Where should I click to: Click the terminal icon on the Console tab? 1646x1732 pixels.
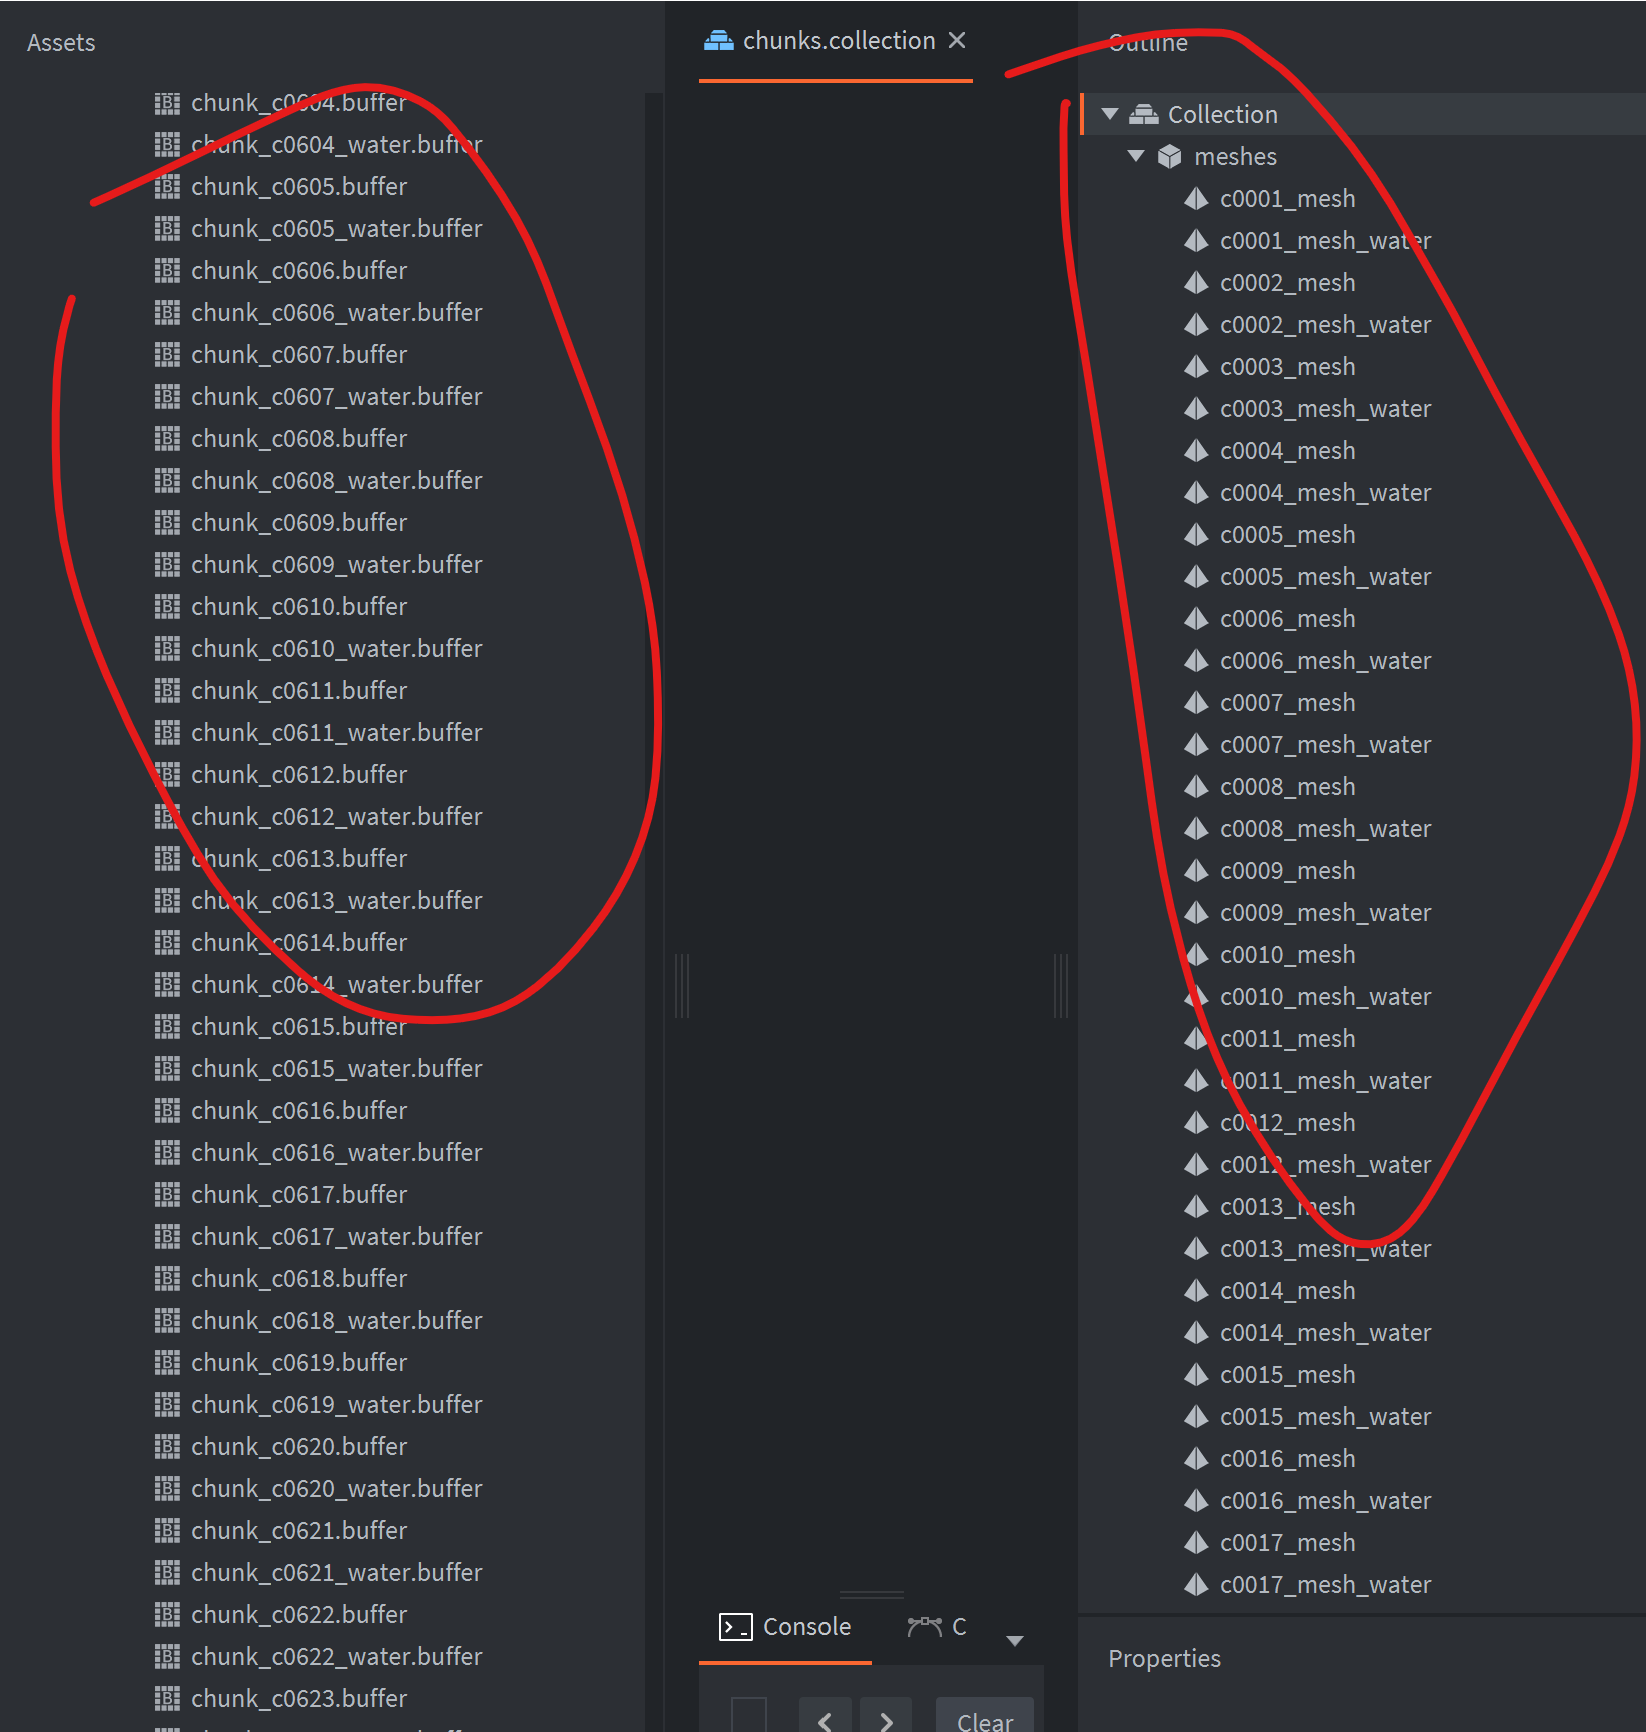tap(736, 1626)
